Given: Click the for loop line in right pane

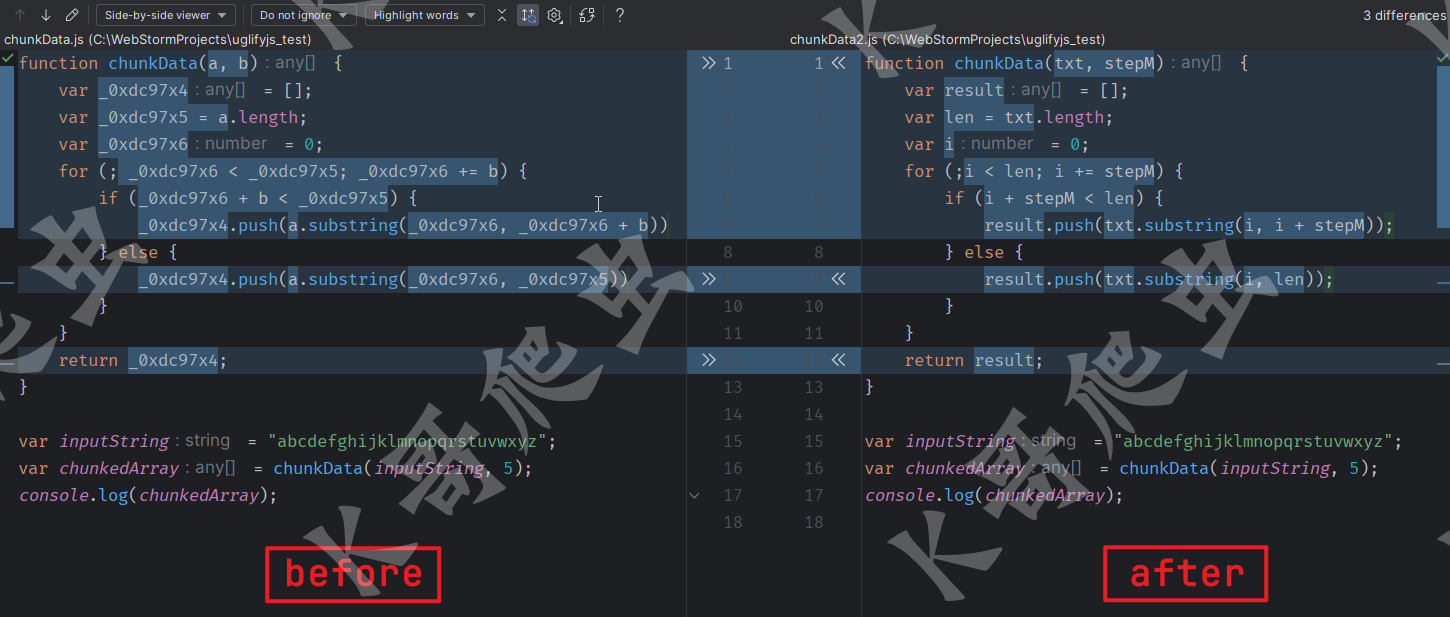Looking at the screenshot, I should click(1044, 171).
